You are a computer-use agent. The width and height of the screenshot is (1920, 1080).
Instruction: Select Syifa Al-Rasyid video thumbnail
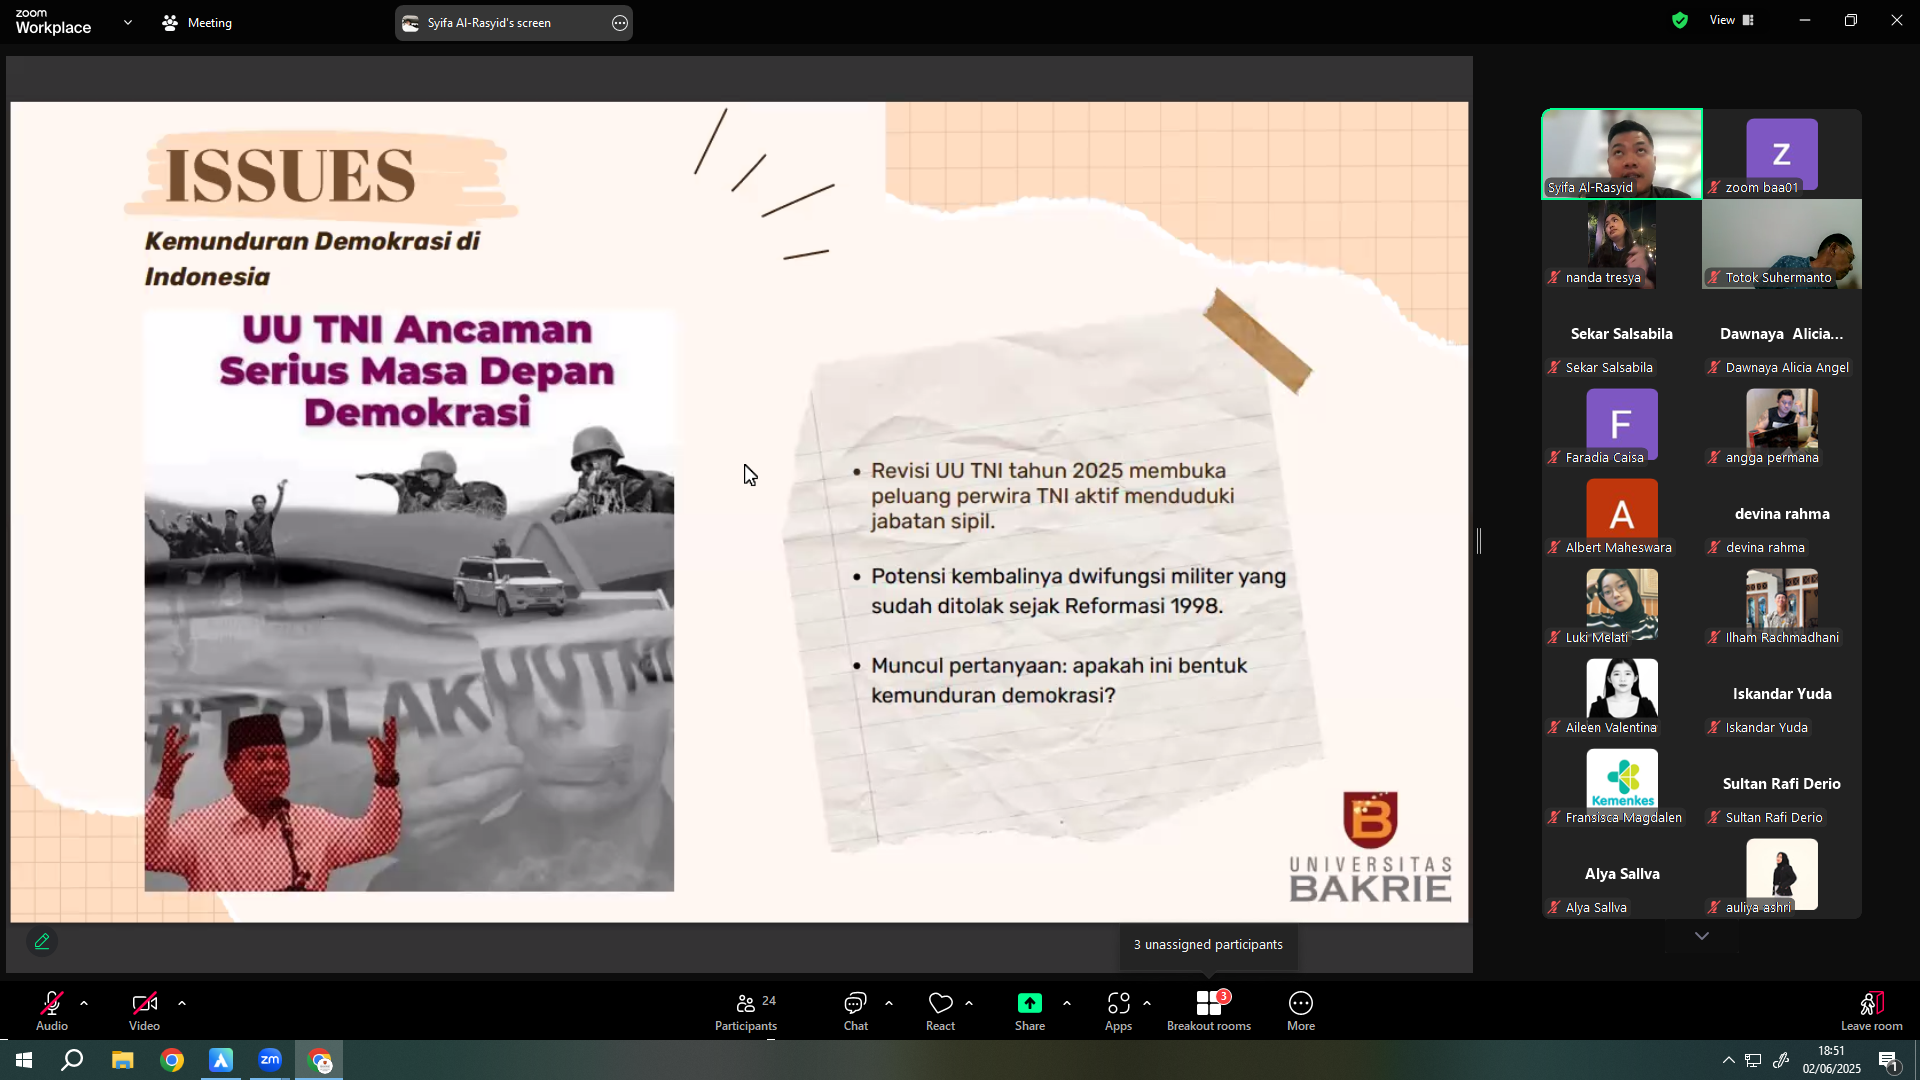click(x=1622, y=154)
